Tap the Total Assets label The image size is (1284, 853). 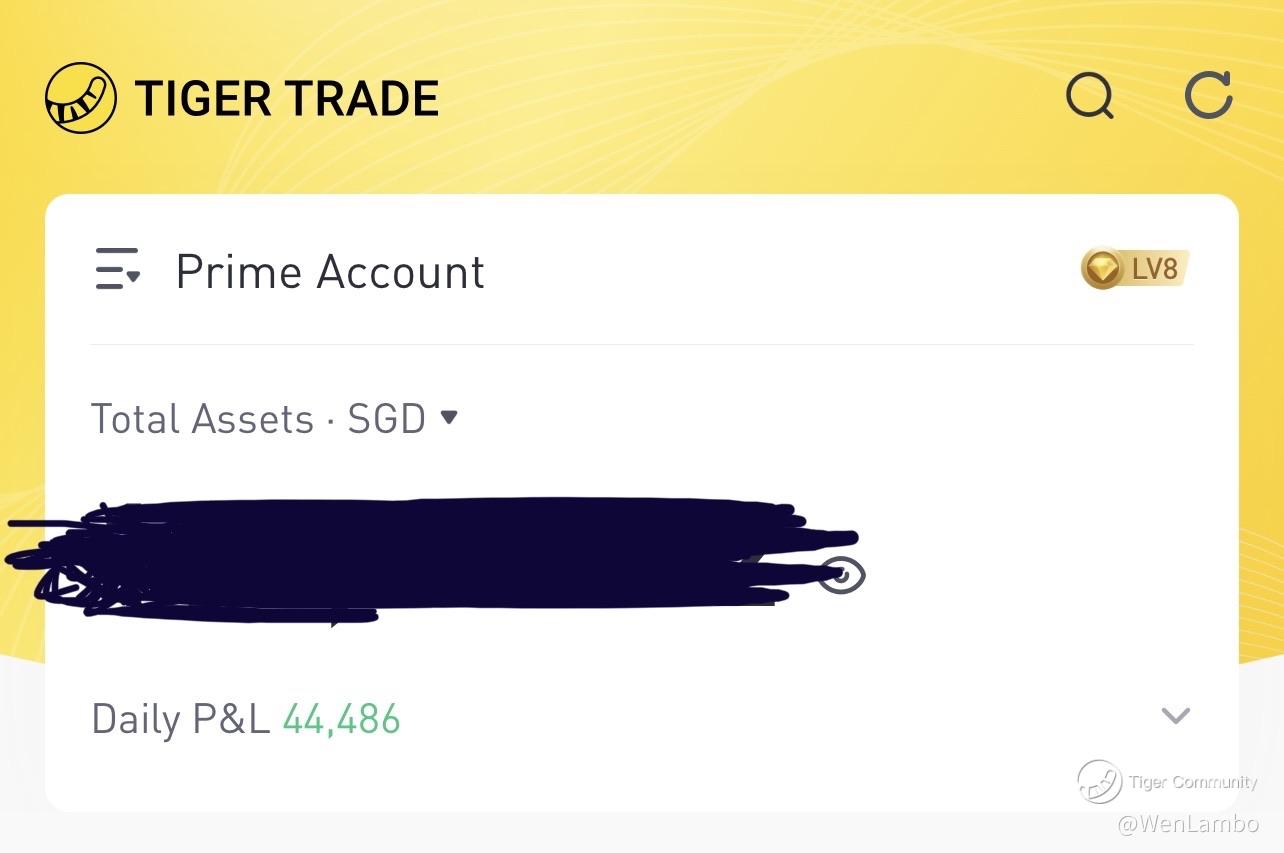click(x=202, y=419)
